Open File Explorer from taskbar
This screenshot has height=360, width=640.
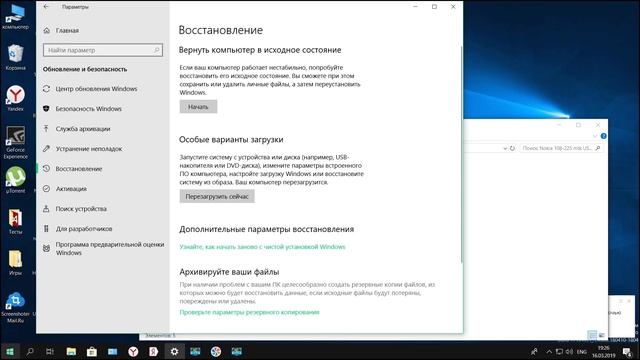point(71,351)
